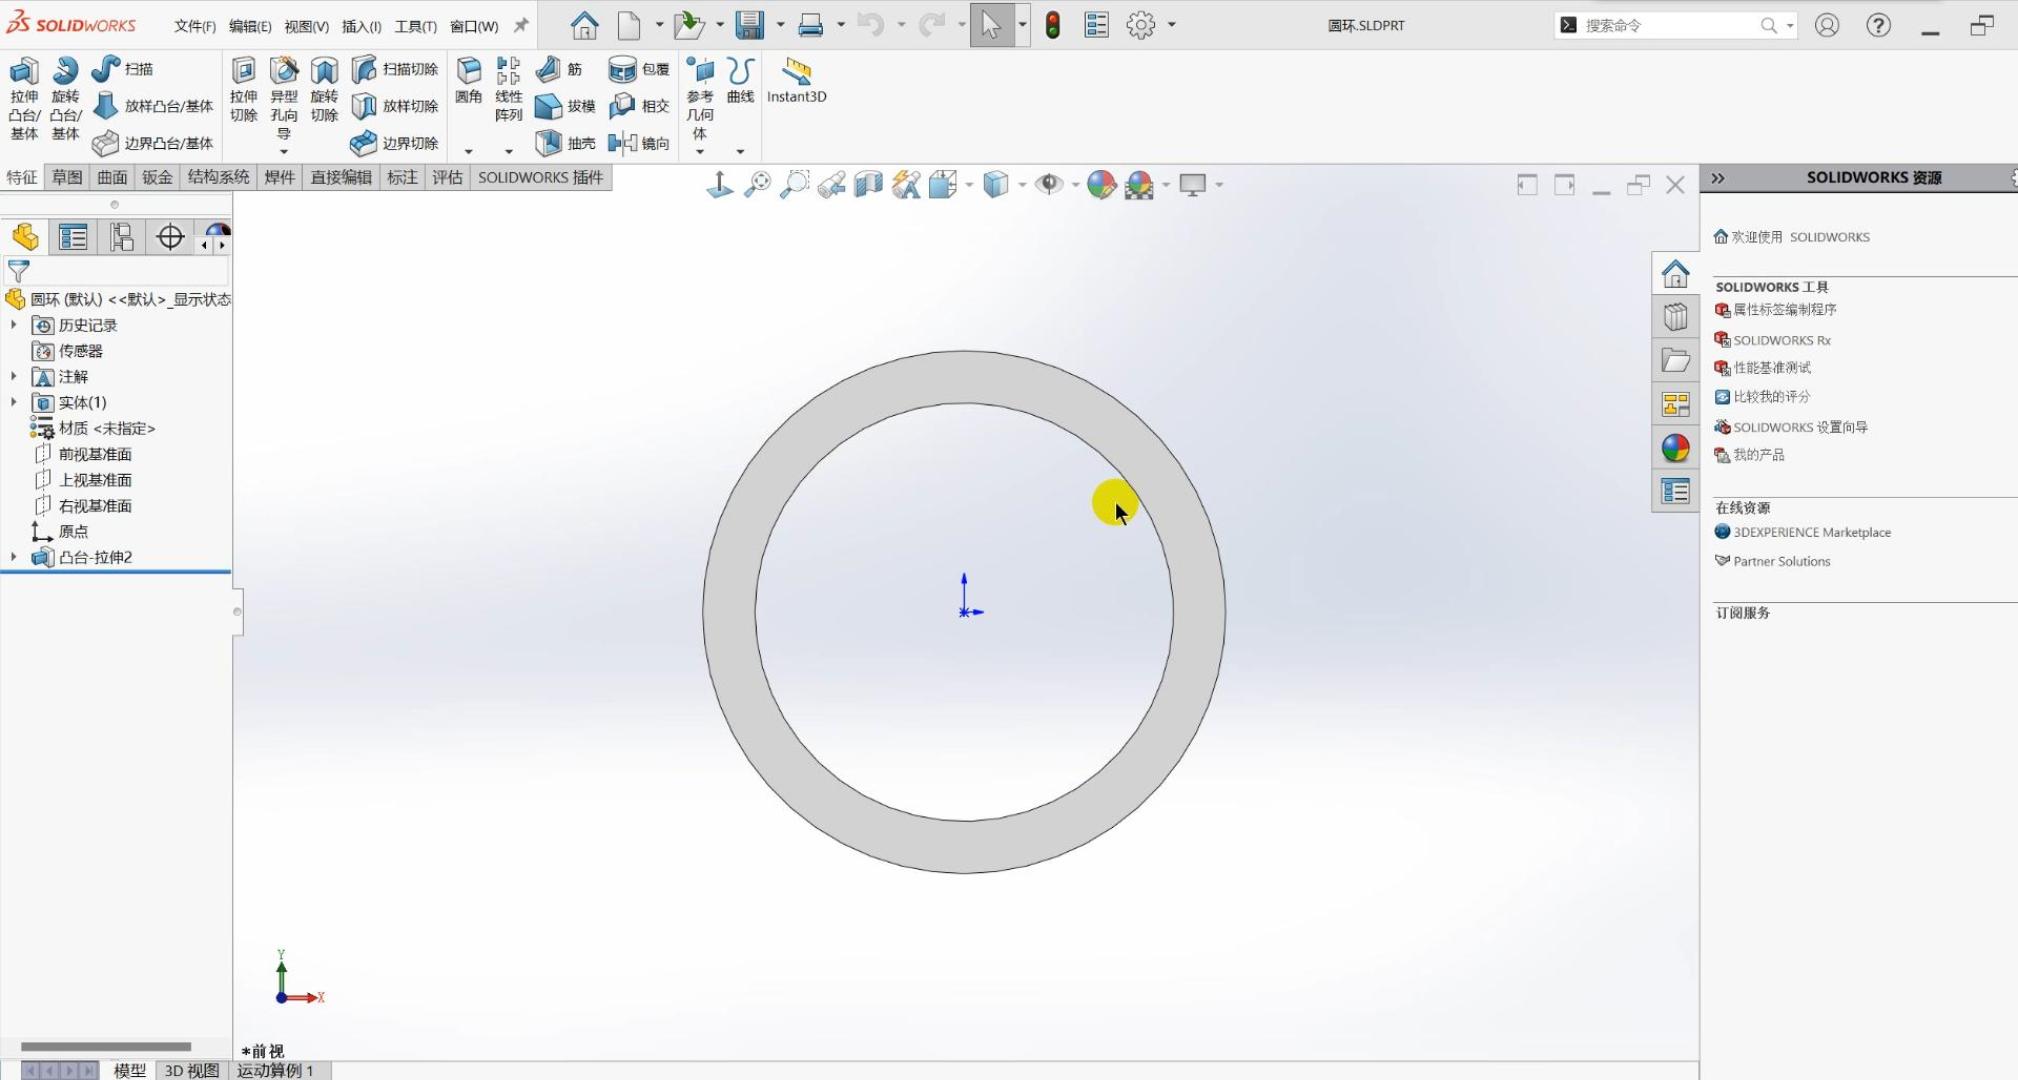Expand the 实体(1) solid bodies folder
This screenshot has width=2018, height=1080.
(x=14, y=402)
